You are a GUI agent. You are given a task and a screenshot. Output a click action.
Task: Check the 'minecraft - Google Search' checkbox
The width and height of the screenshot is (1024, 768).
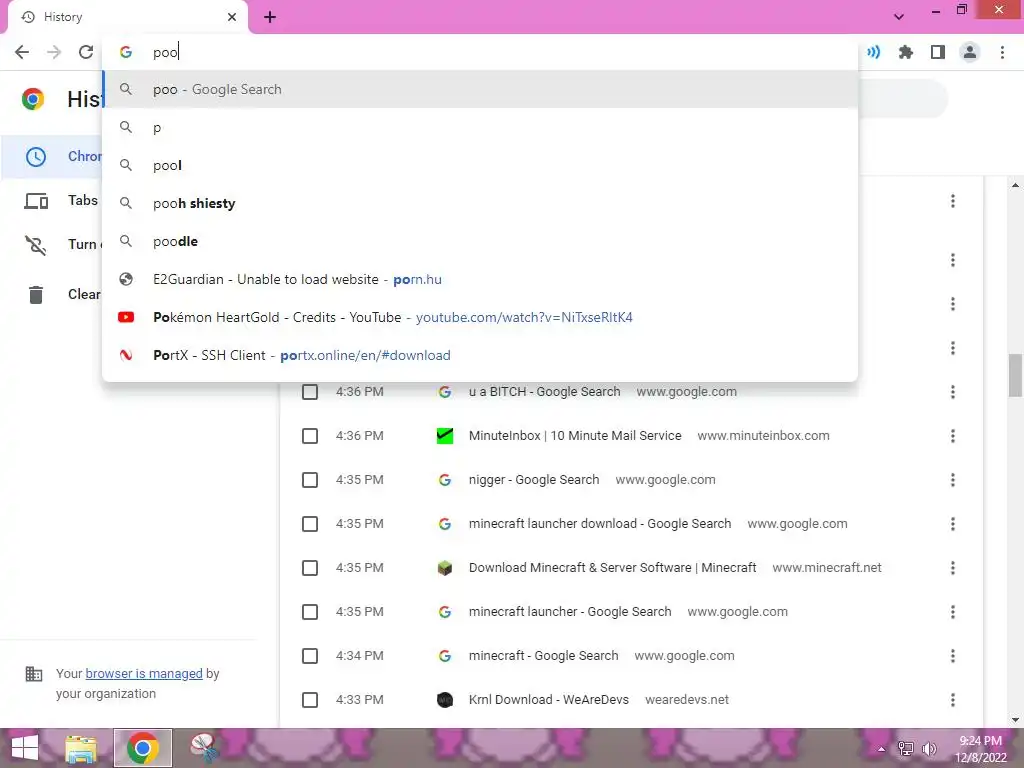click(310, 656)
